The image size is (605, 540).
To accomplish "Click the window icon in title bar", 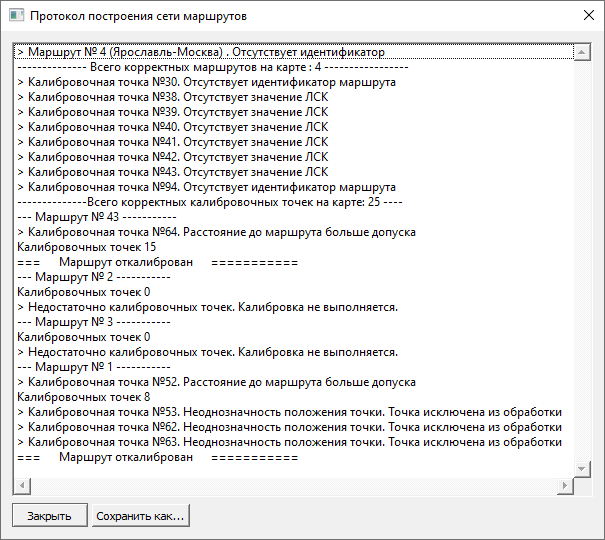I will click(x=16, y=15).
